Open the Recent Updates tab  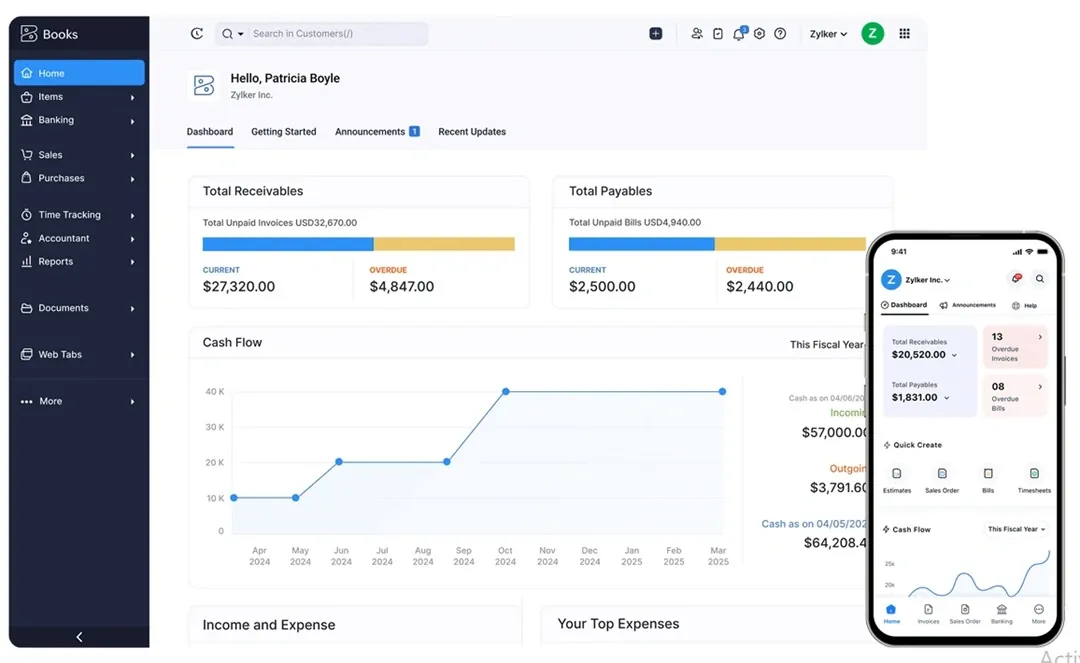click(x=472, y=131)
